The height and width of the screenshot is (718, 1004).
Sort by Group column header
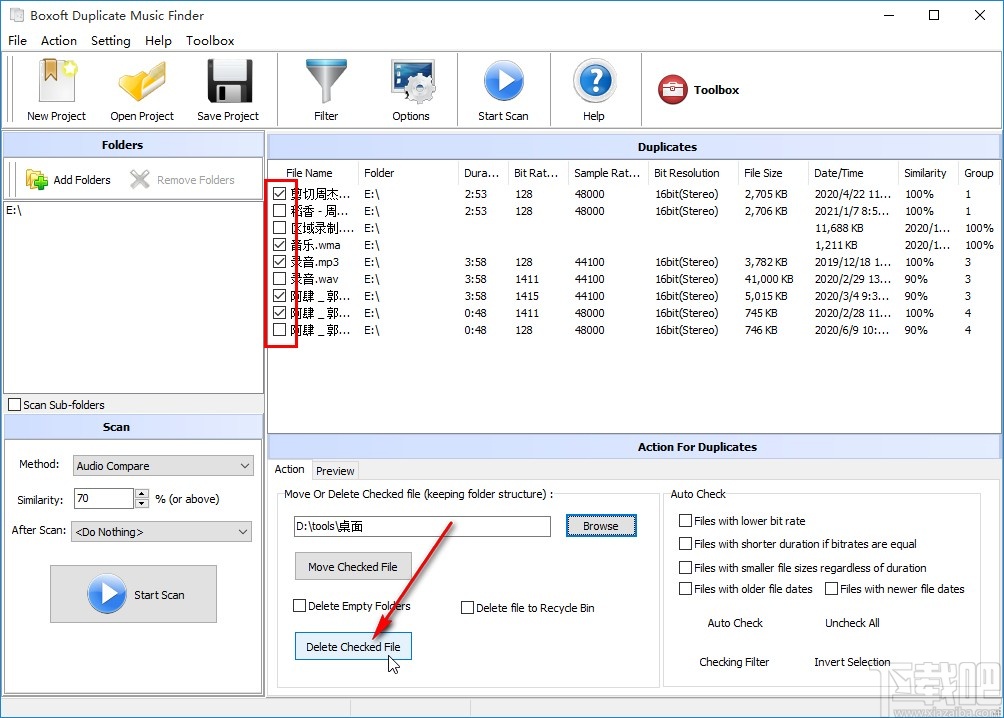[x=978, y=173]
